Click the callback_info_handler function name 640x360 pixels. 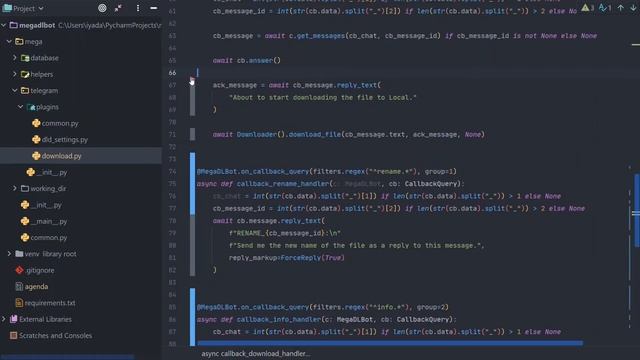278,319
